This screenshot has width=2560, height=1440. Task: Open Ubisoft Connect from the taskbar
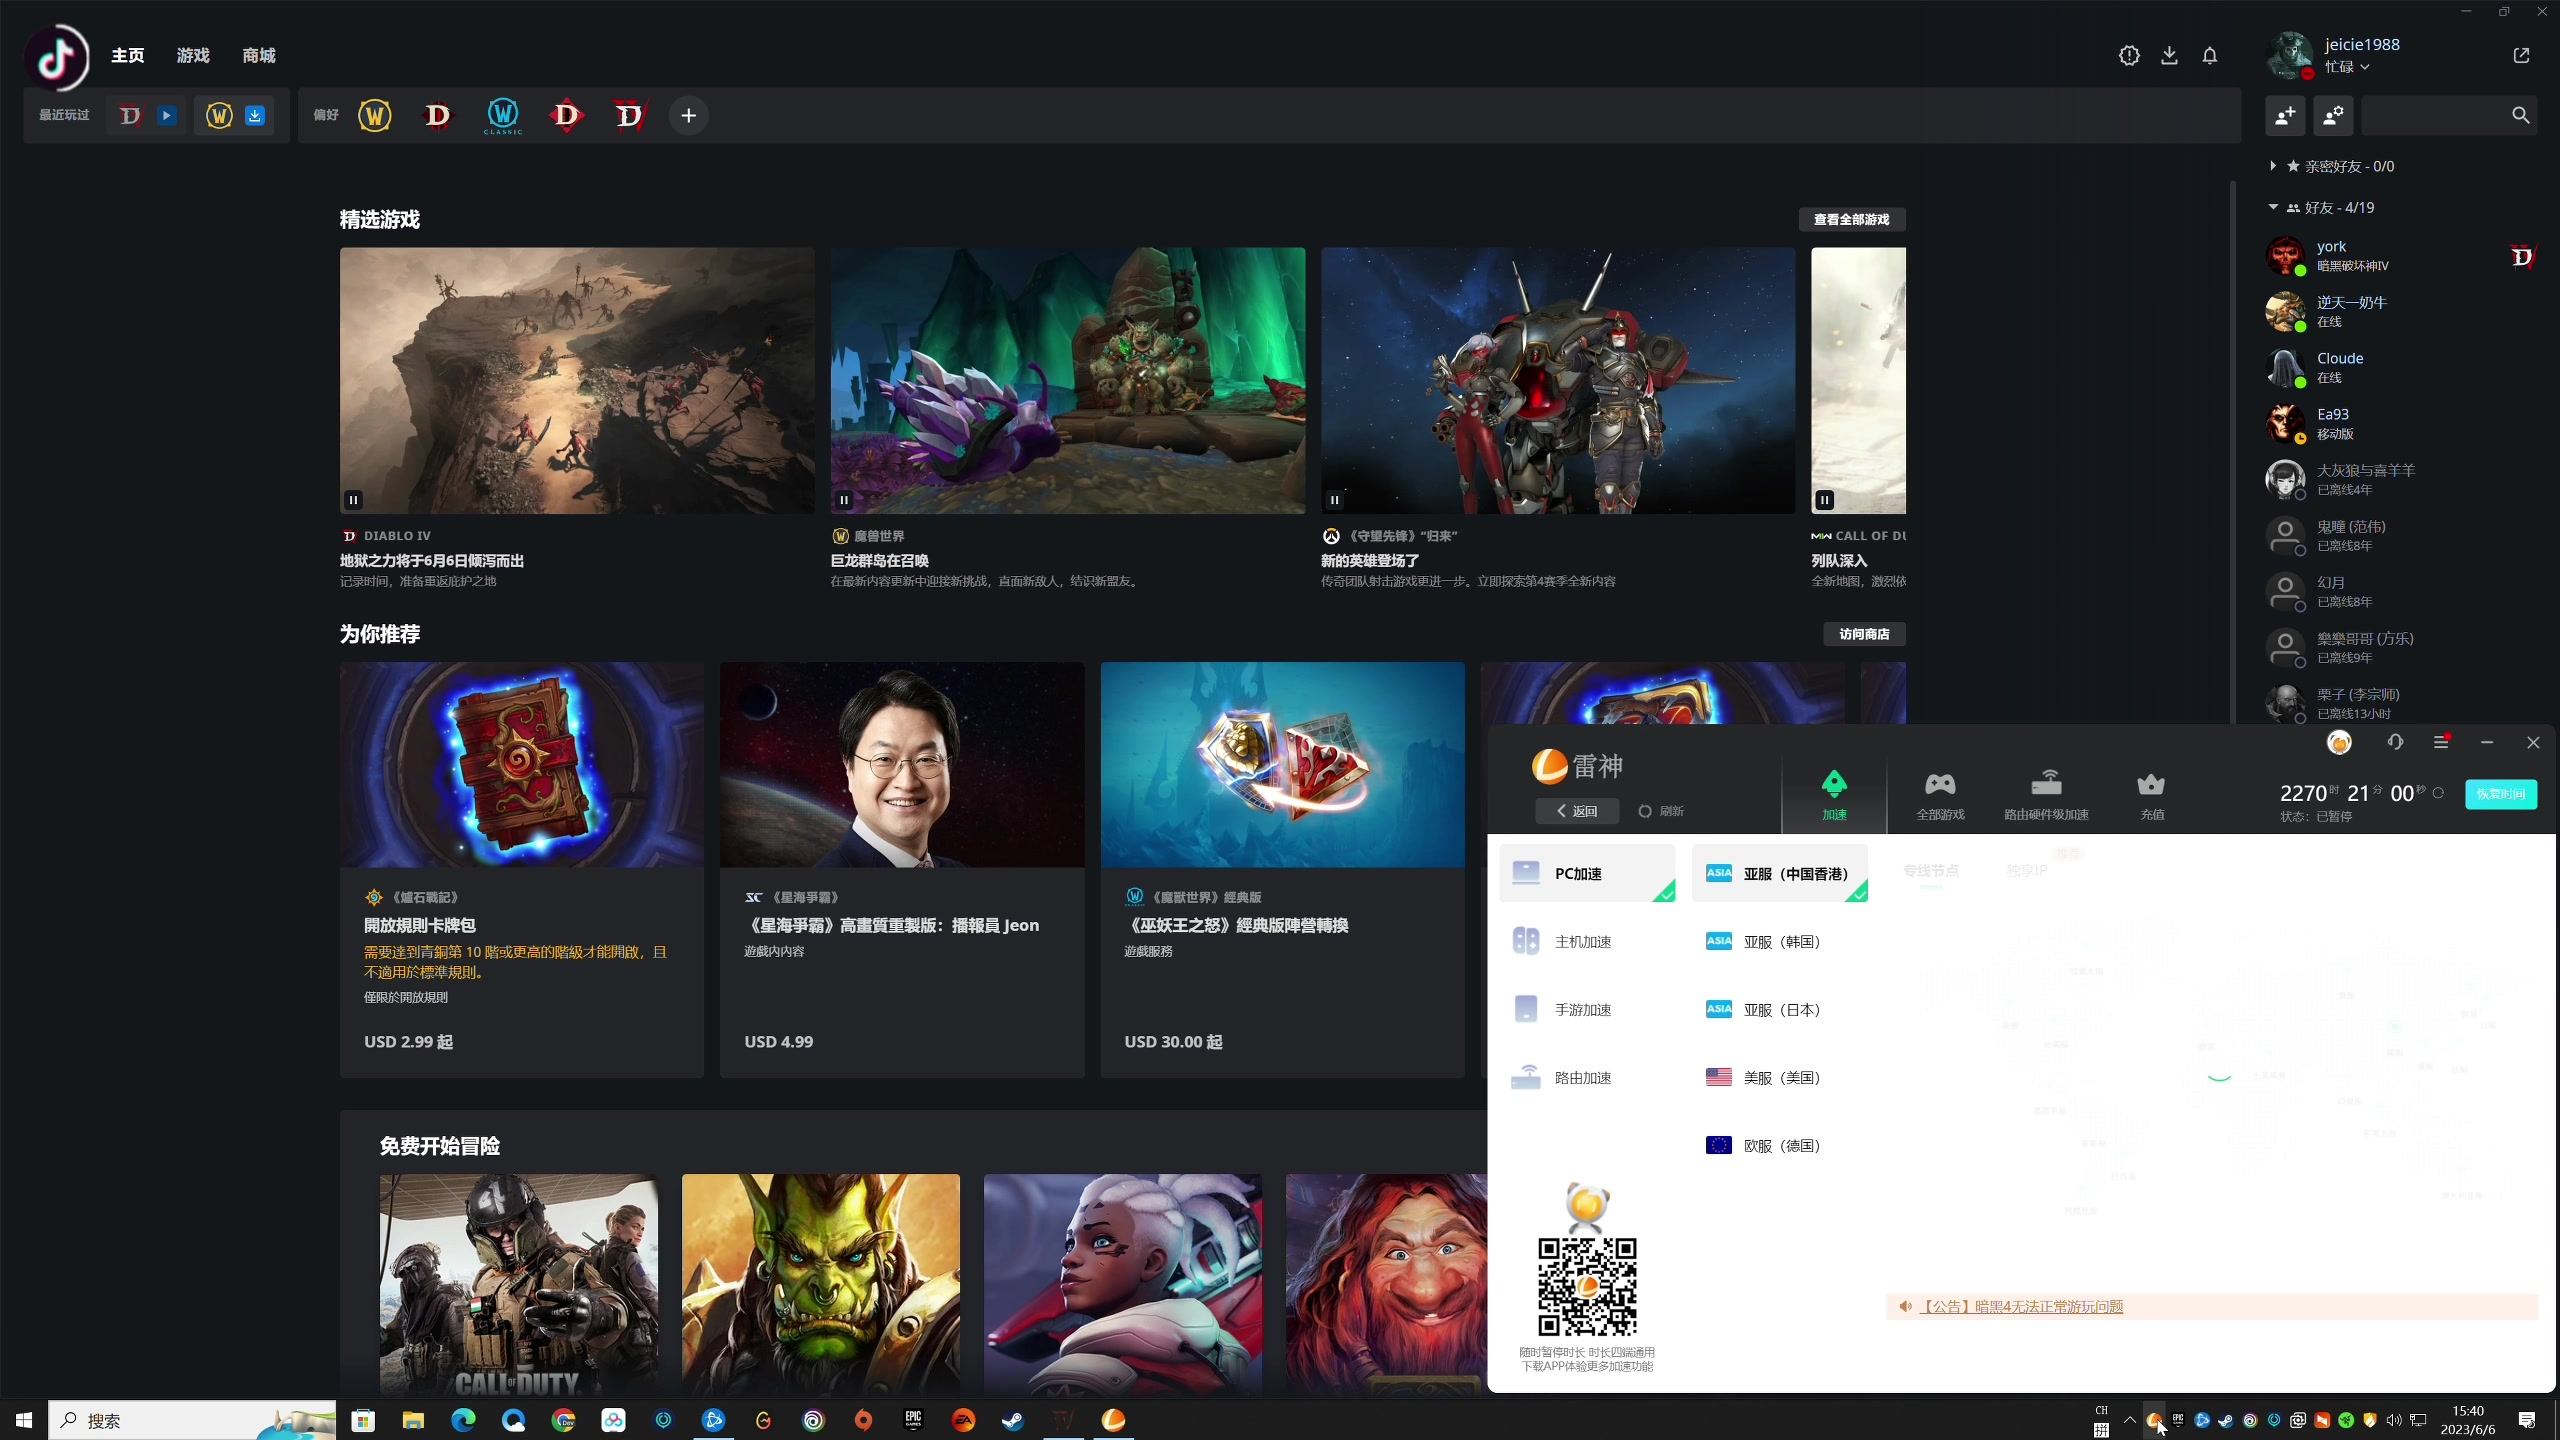click(x=813, y=1420)
